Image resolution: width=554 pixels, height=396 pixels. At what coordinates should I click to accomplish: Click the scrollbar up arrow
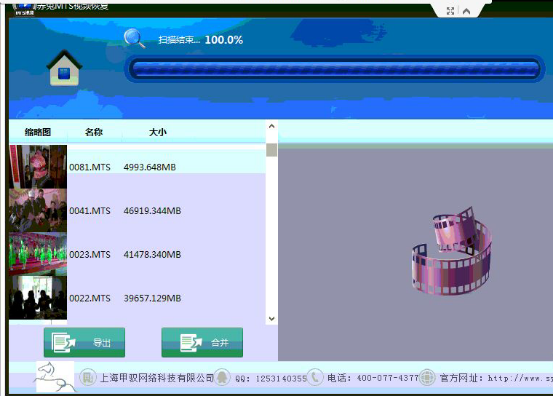271,126
